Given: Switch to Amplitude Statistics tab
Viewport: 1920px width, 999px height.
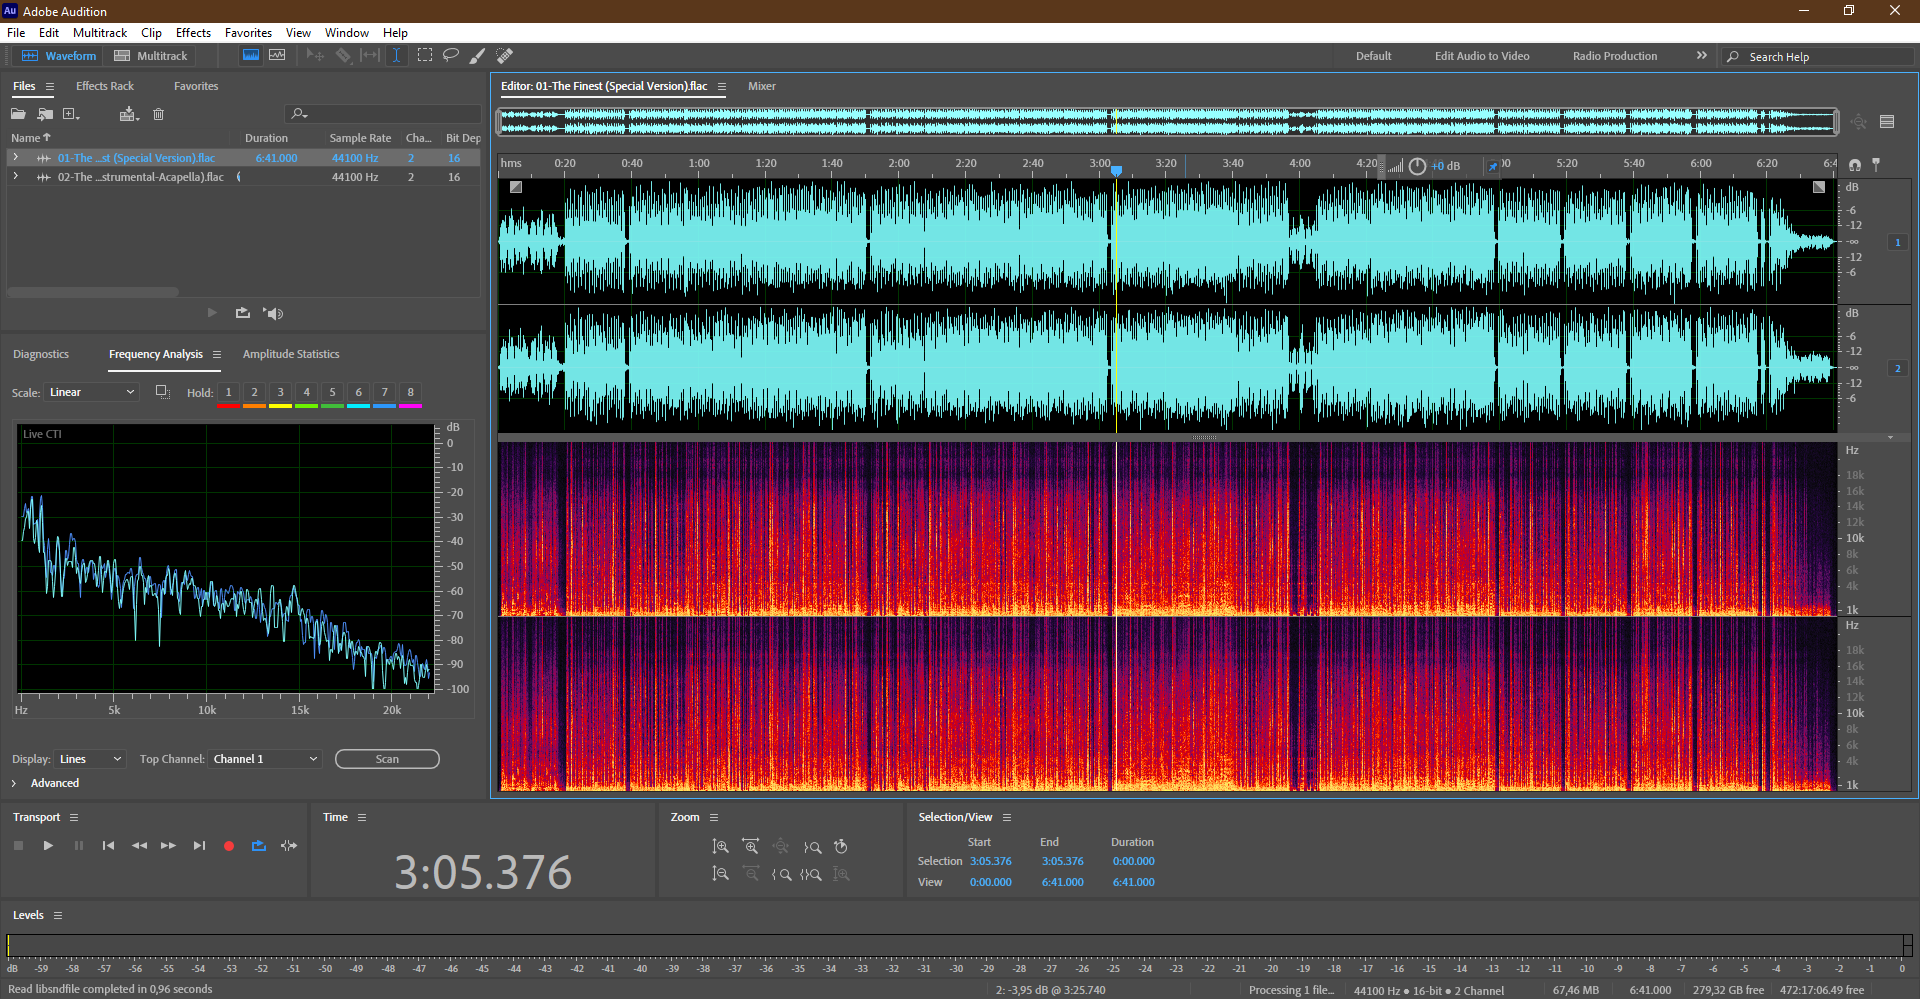Looking at the screenshot, I should coord(291,354).
